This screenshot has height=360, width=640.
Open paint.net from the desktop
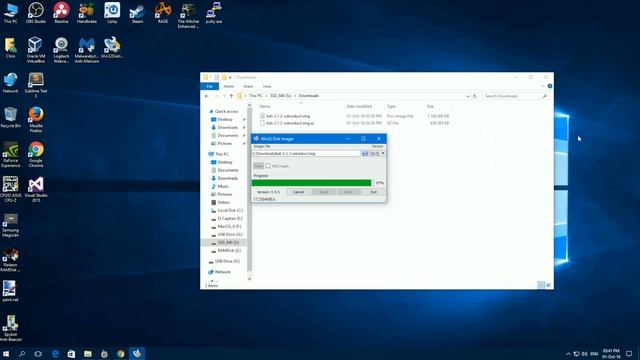pyautogui.click(x=10, y=291)
